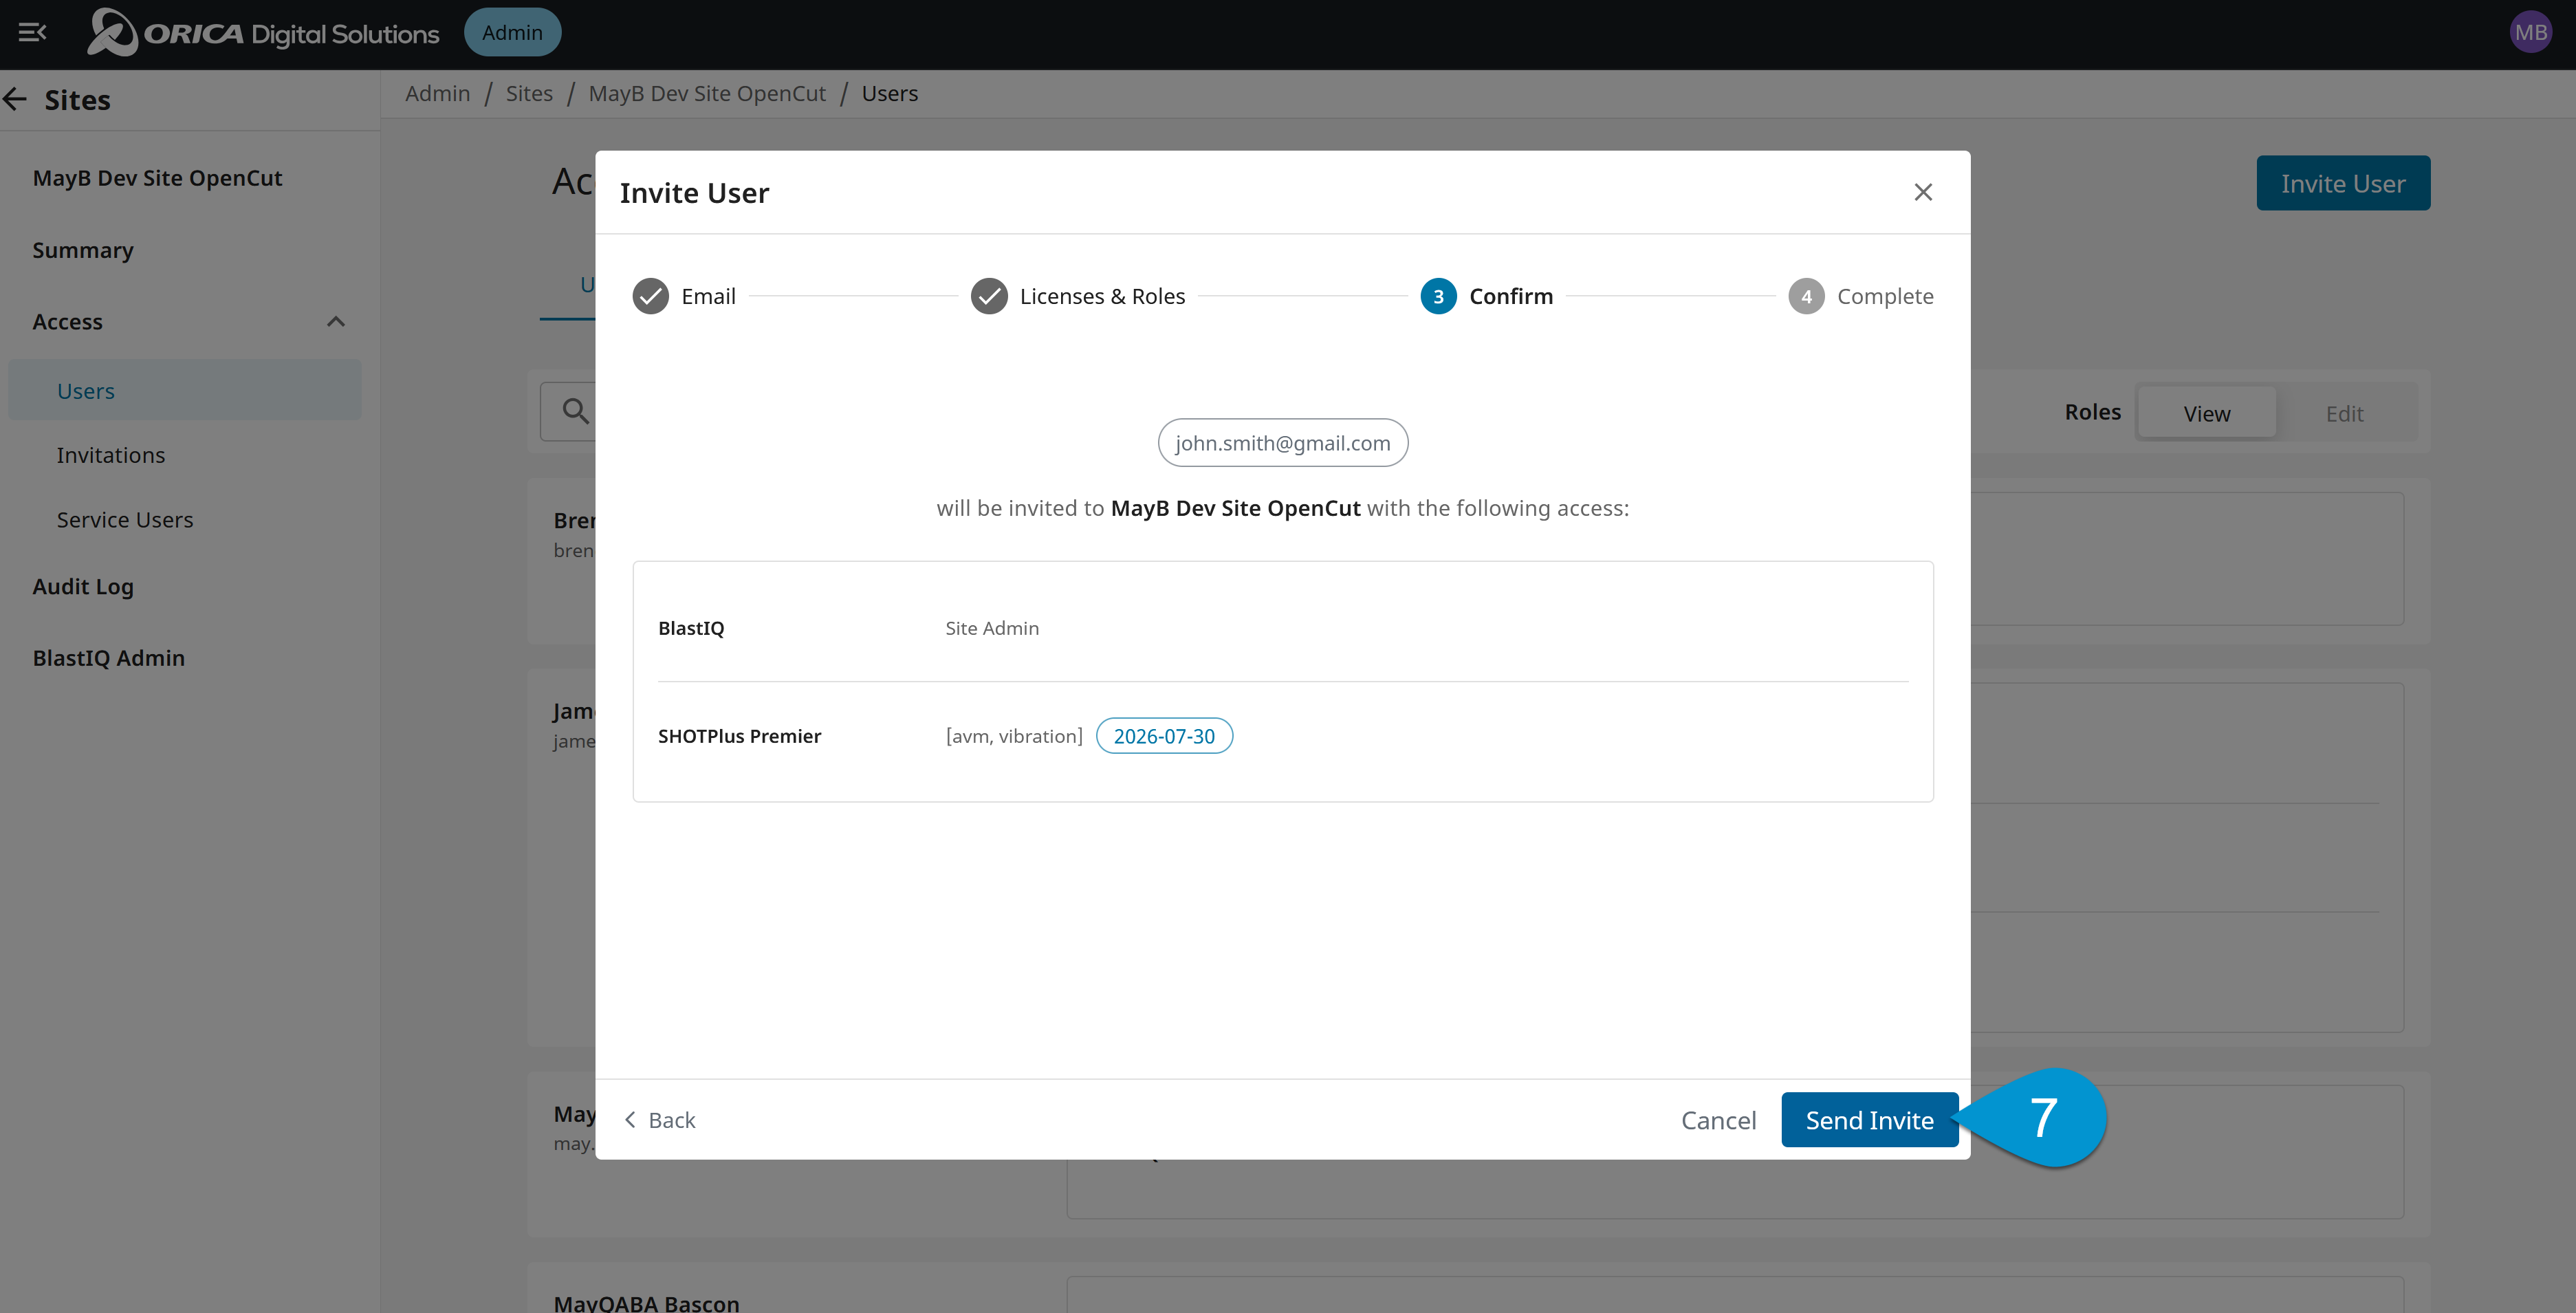The width and height of the screenshot is (2576, 1313).
Task: Click the Invite User button behind dialog
Action: tap(2343, 183)
